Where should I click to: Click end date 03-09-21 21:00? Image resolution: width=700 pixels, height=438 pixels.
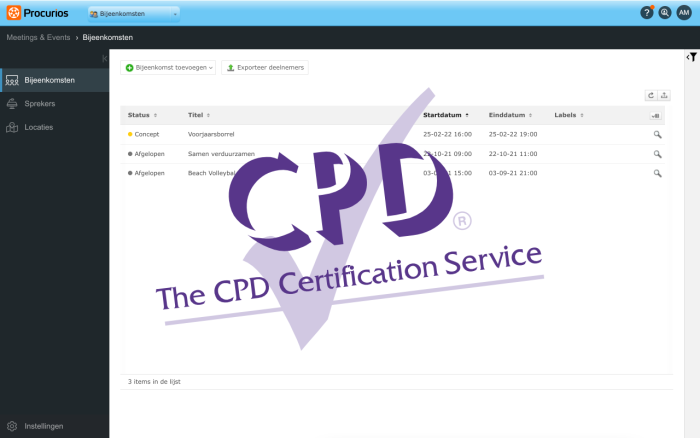coord(513,173)
